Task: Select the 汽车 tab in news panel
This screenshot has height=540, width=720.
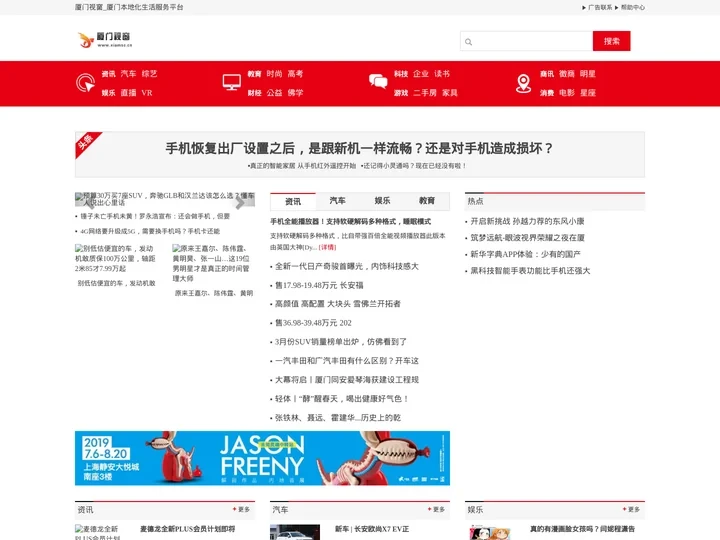Action: [x=338, y=201]
